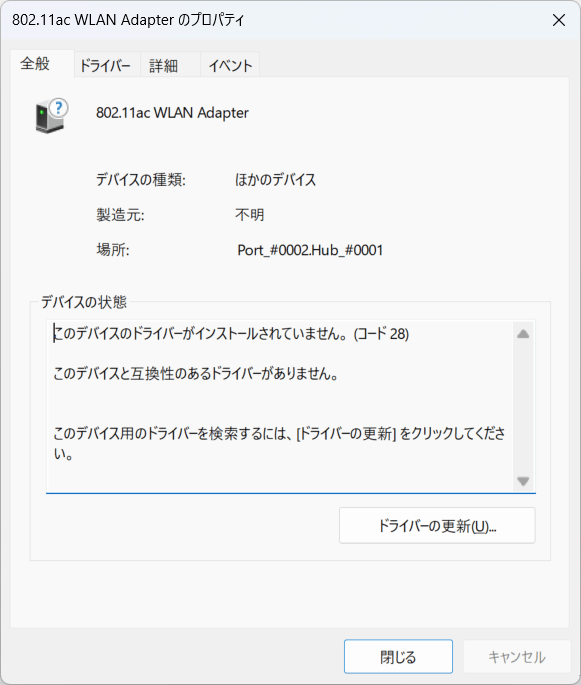Click the ドライバーの更新(U)... button

pos(437,526)
